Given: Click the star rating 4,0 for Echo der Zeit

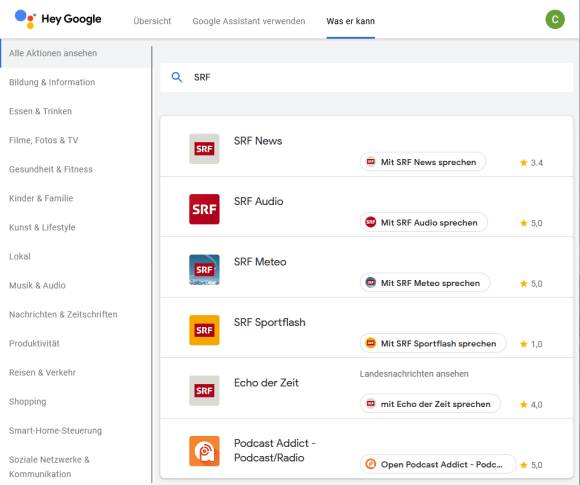Looking at the screenshot, I should (x=532, y=404).
